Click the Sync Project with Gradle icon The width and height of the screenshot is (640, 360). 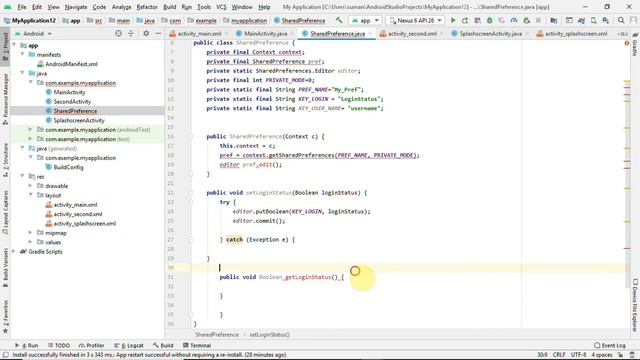(581, 20)
